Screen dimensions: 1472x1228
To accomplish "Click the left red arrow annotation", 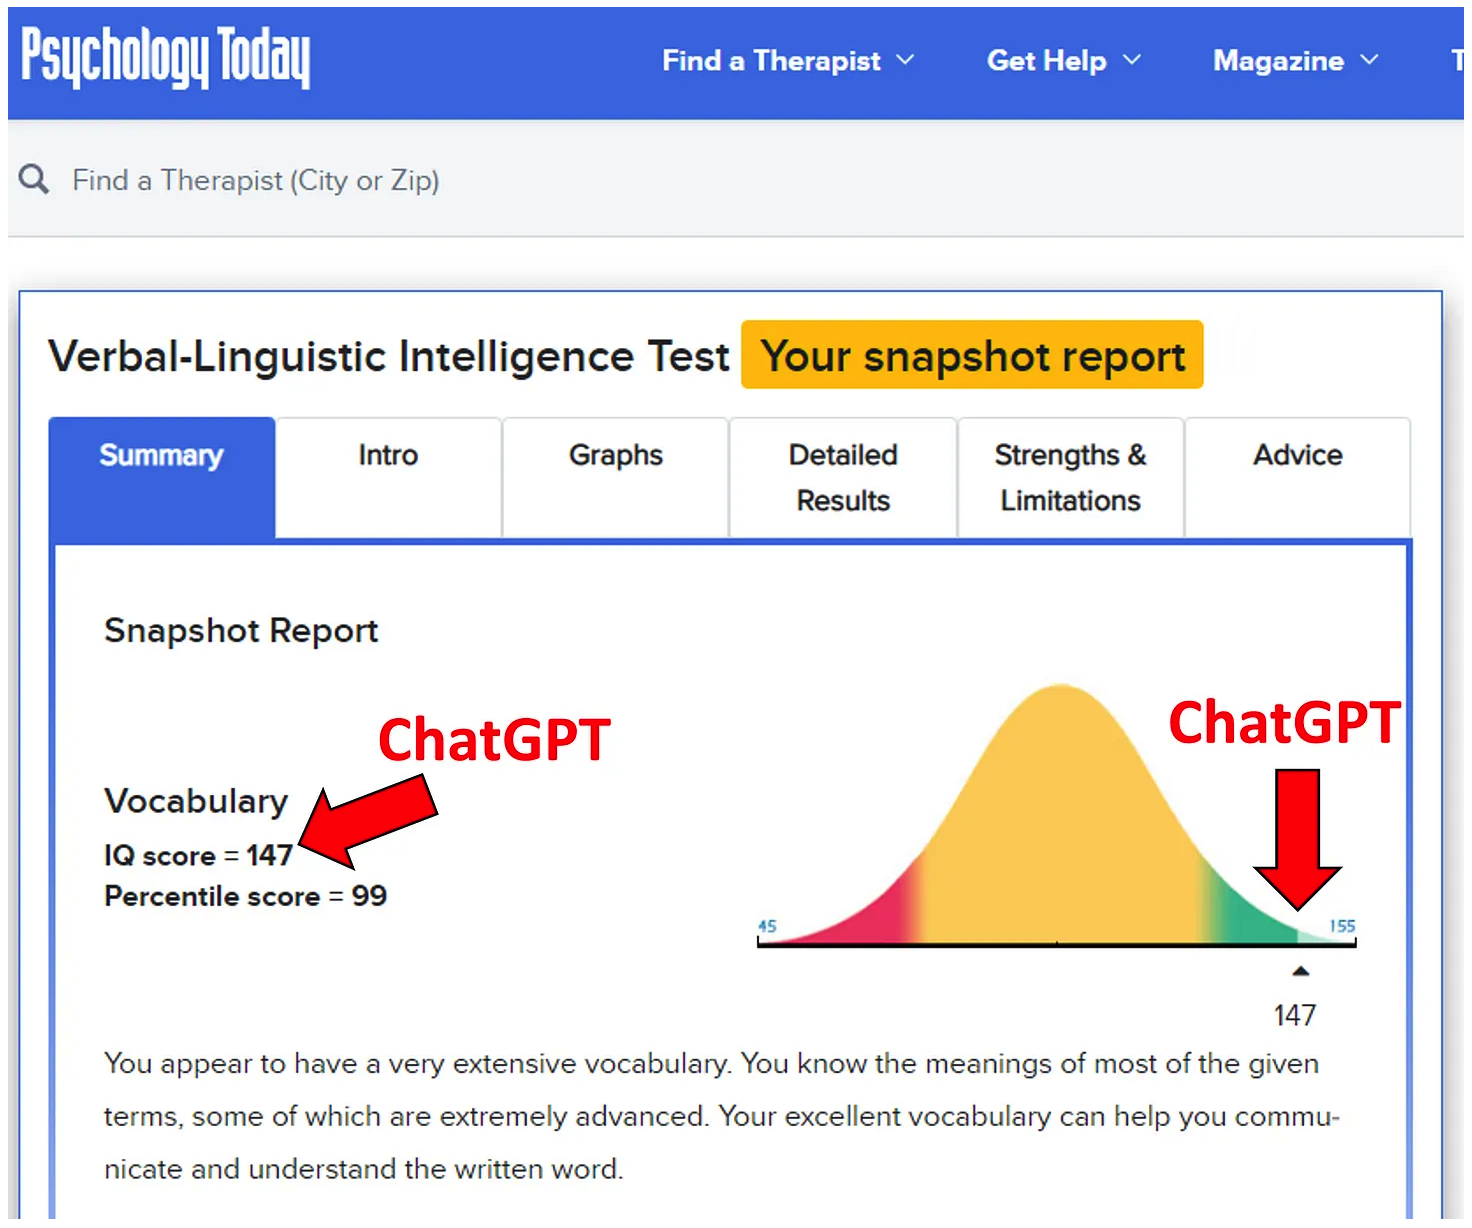I will coord(368,823).
